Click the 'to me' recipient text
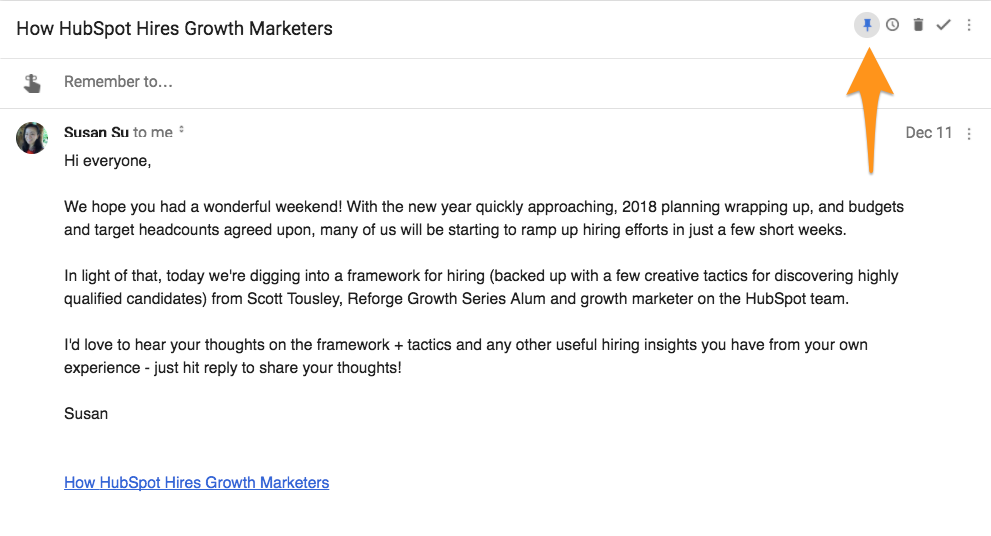This screenshot has height=536, width=991. 153,132
